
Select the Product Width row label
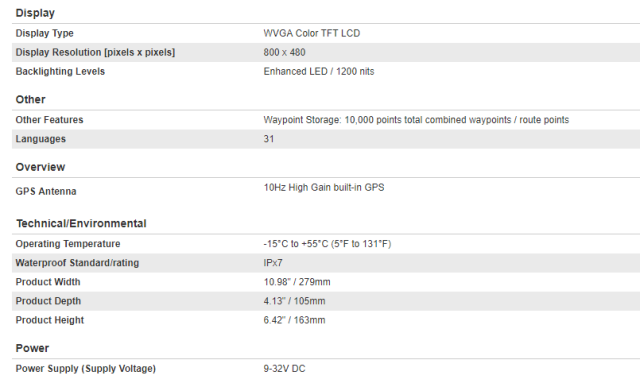point(48,282)
